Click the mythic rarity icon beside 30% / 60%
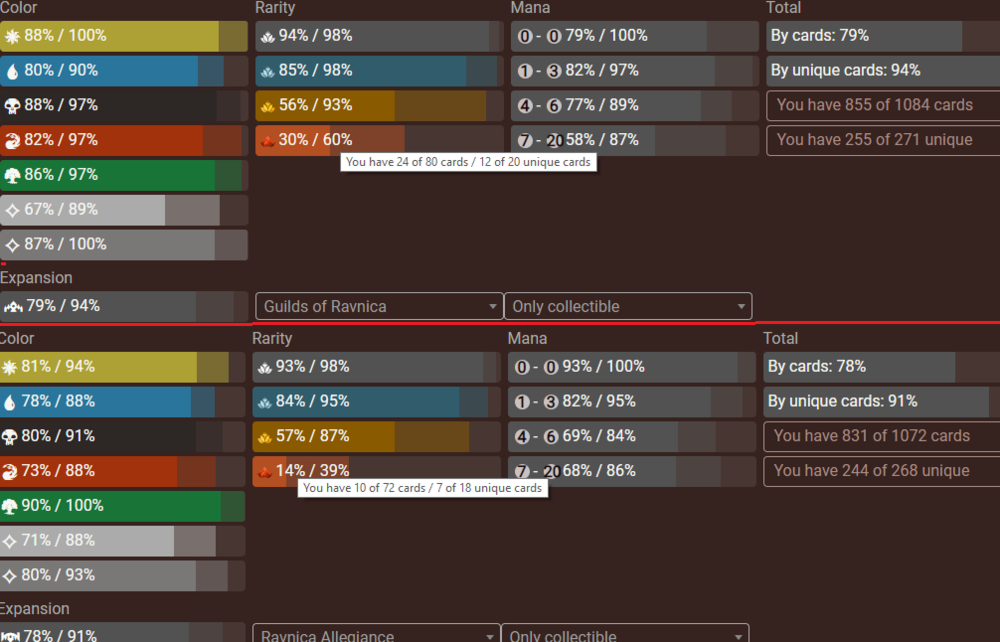Screen dimensions: 1000x642 coord(267,140)
